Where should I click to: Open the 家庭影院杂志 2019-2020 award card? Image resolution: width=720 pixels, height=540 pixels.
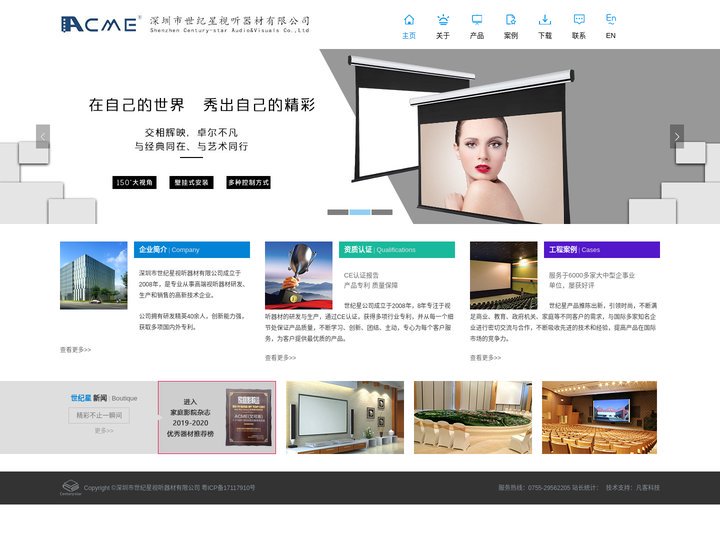tap(217, 417)
